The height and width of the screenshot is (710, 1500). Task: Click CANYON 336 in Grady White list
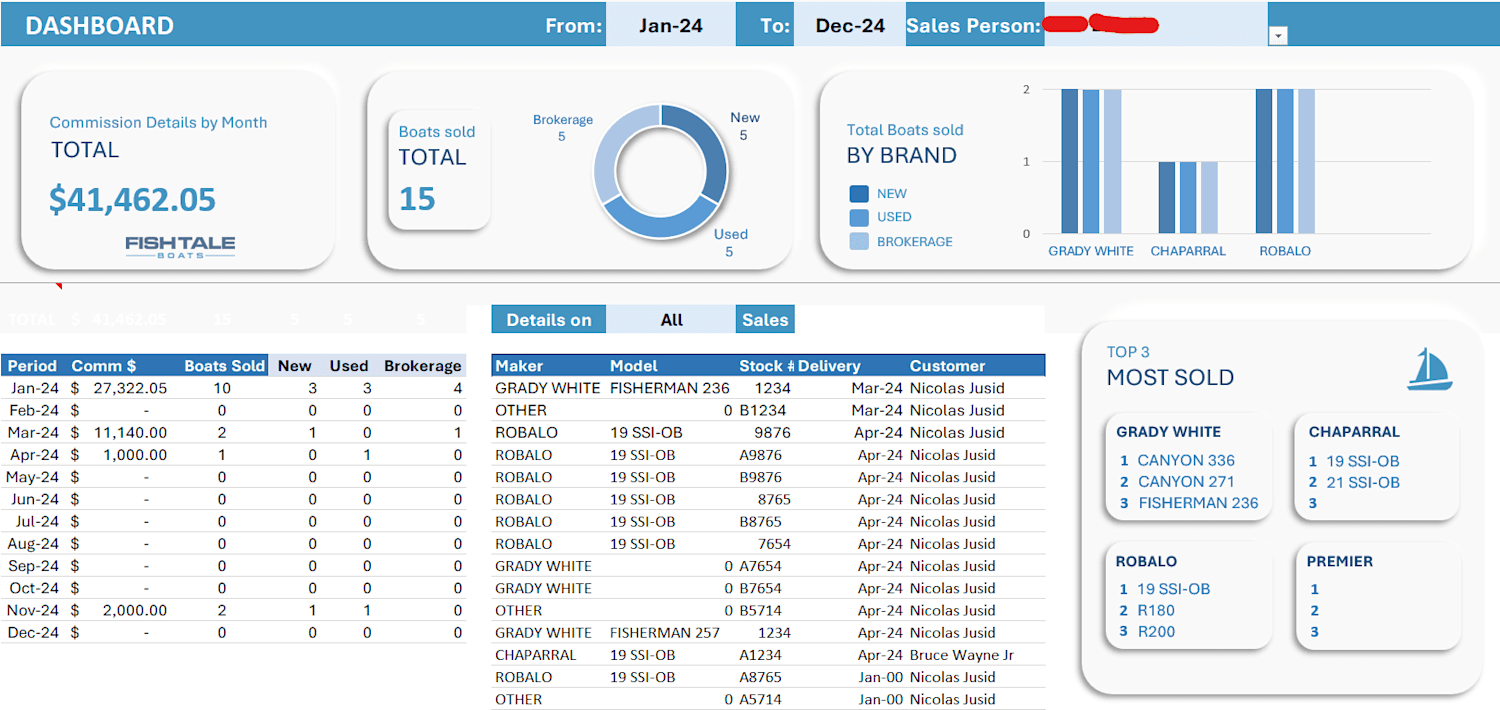1186,460
